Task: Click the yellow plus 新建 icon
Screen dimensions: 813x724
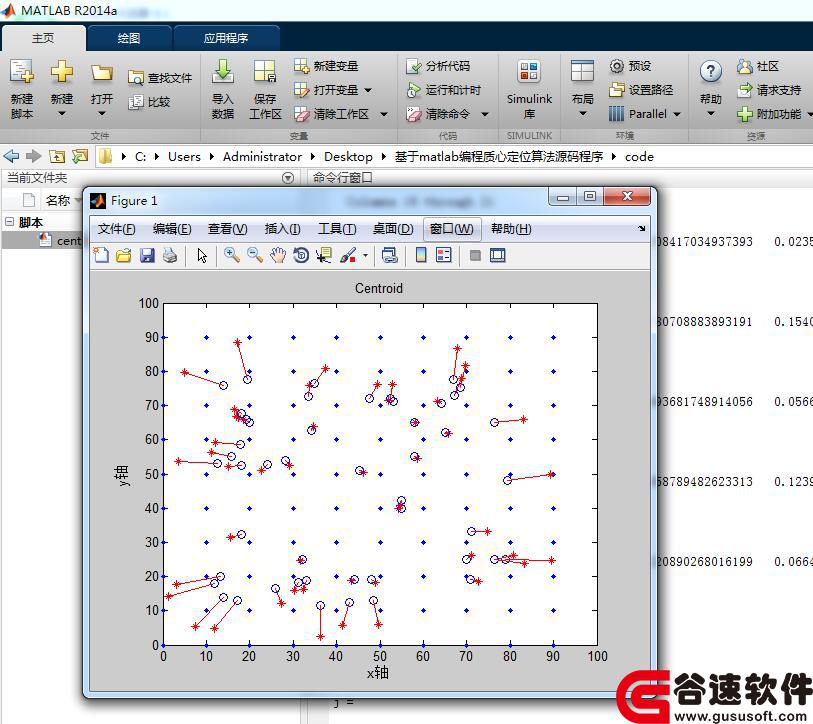Action: point(61,72)
